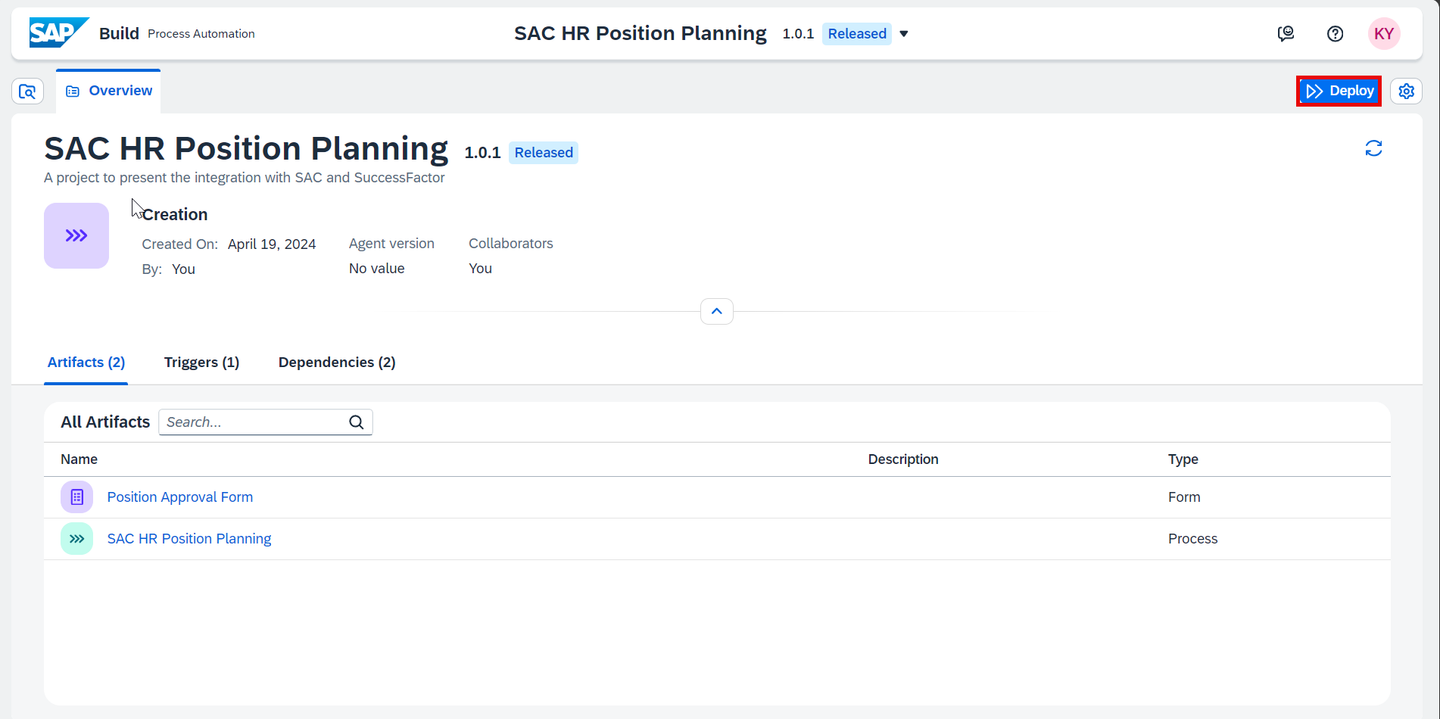Screen dimensions: 1440x719
Task: Open the KY user avatar menu
Action: tap(1384, 34)
